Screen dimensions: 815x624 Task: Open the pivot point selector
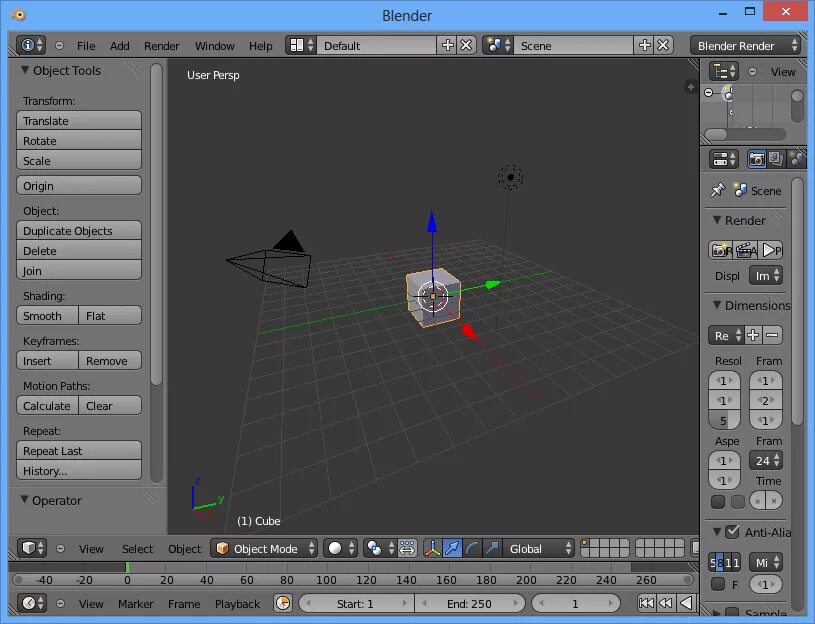click(381, 548)
